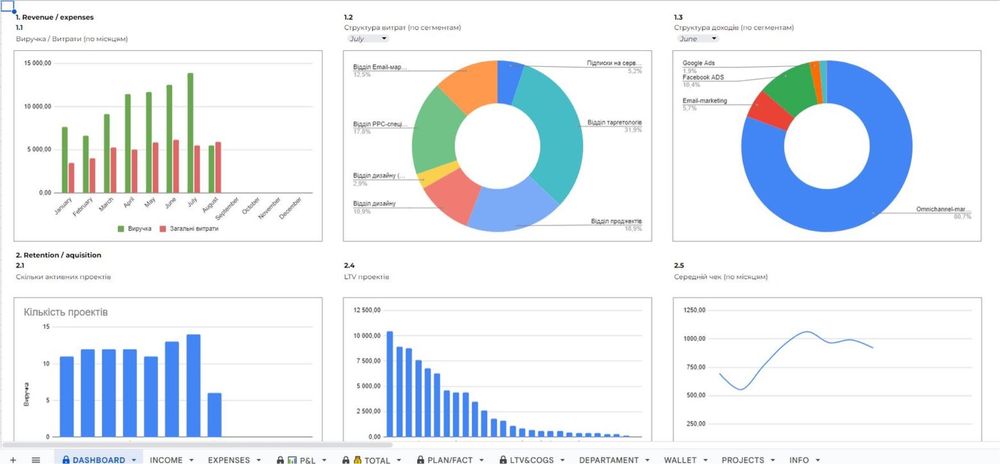Expand the DASHBOARD tab menu arrow
Screen dimensions: 1000x464
134,460
